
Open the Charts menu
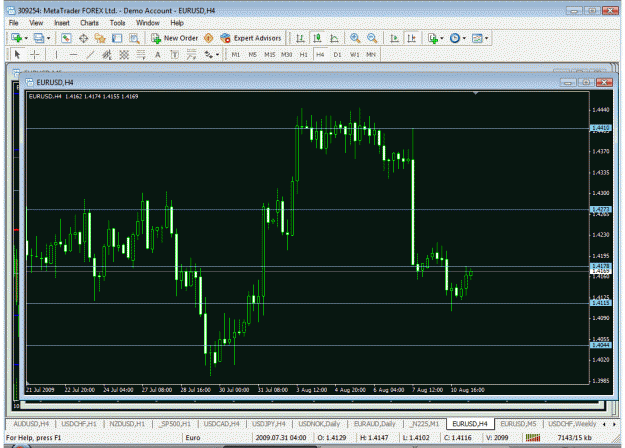tap(89, 23)
